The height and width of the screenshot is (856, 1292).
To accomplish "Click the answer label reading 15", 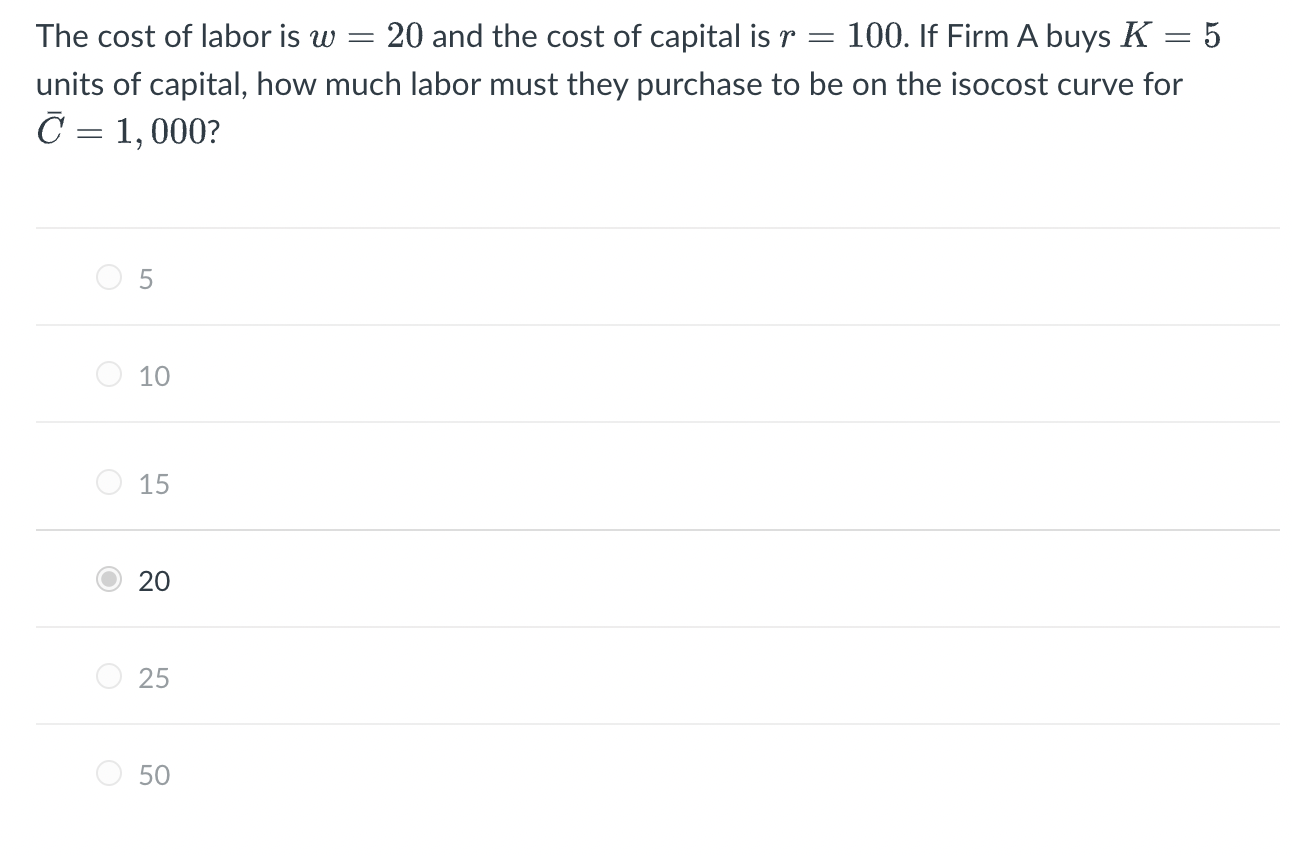I will 153,484.
